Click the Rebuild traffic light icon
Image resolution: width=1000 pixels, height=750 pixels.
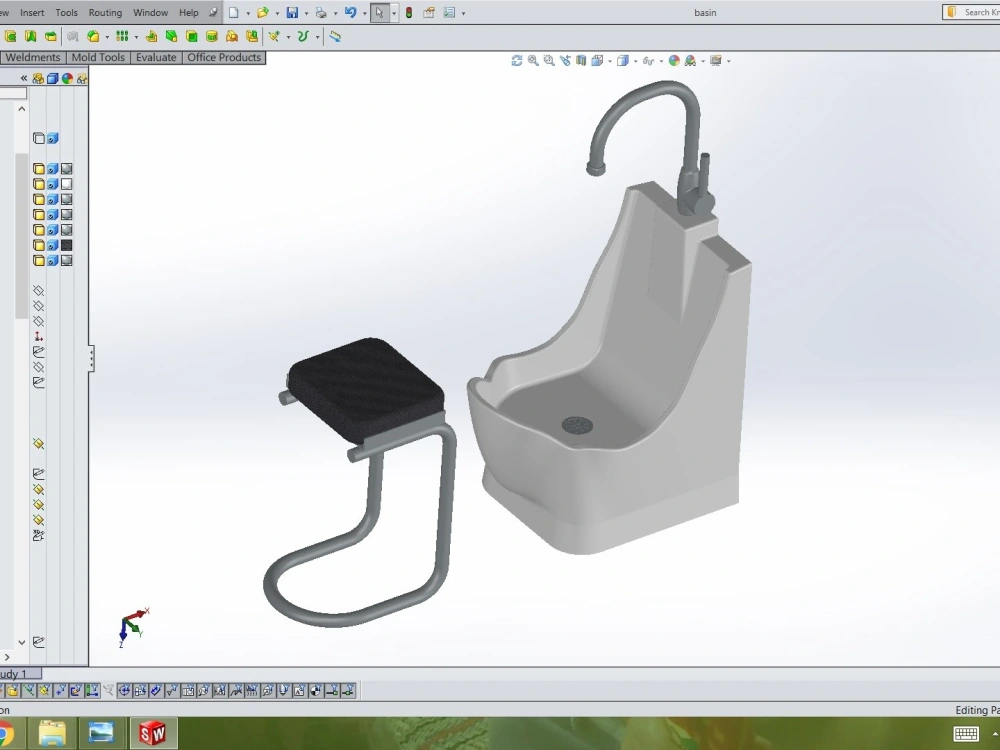tap(409, 13)
